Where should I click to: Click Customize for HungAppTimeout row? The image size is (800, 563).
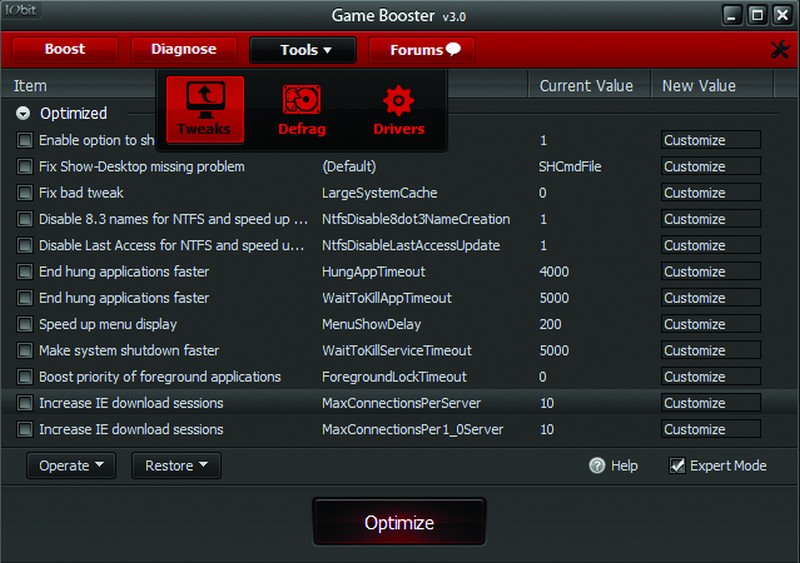711,272
